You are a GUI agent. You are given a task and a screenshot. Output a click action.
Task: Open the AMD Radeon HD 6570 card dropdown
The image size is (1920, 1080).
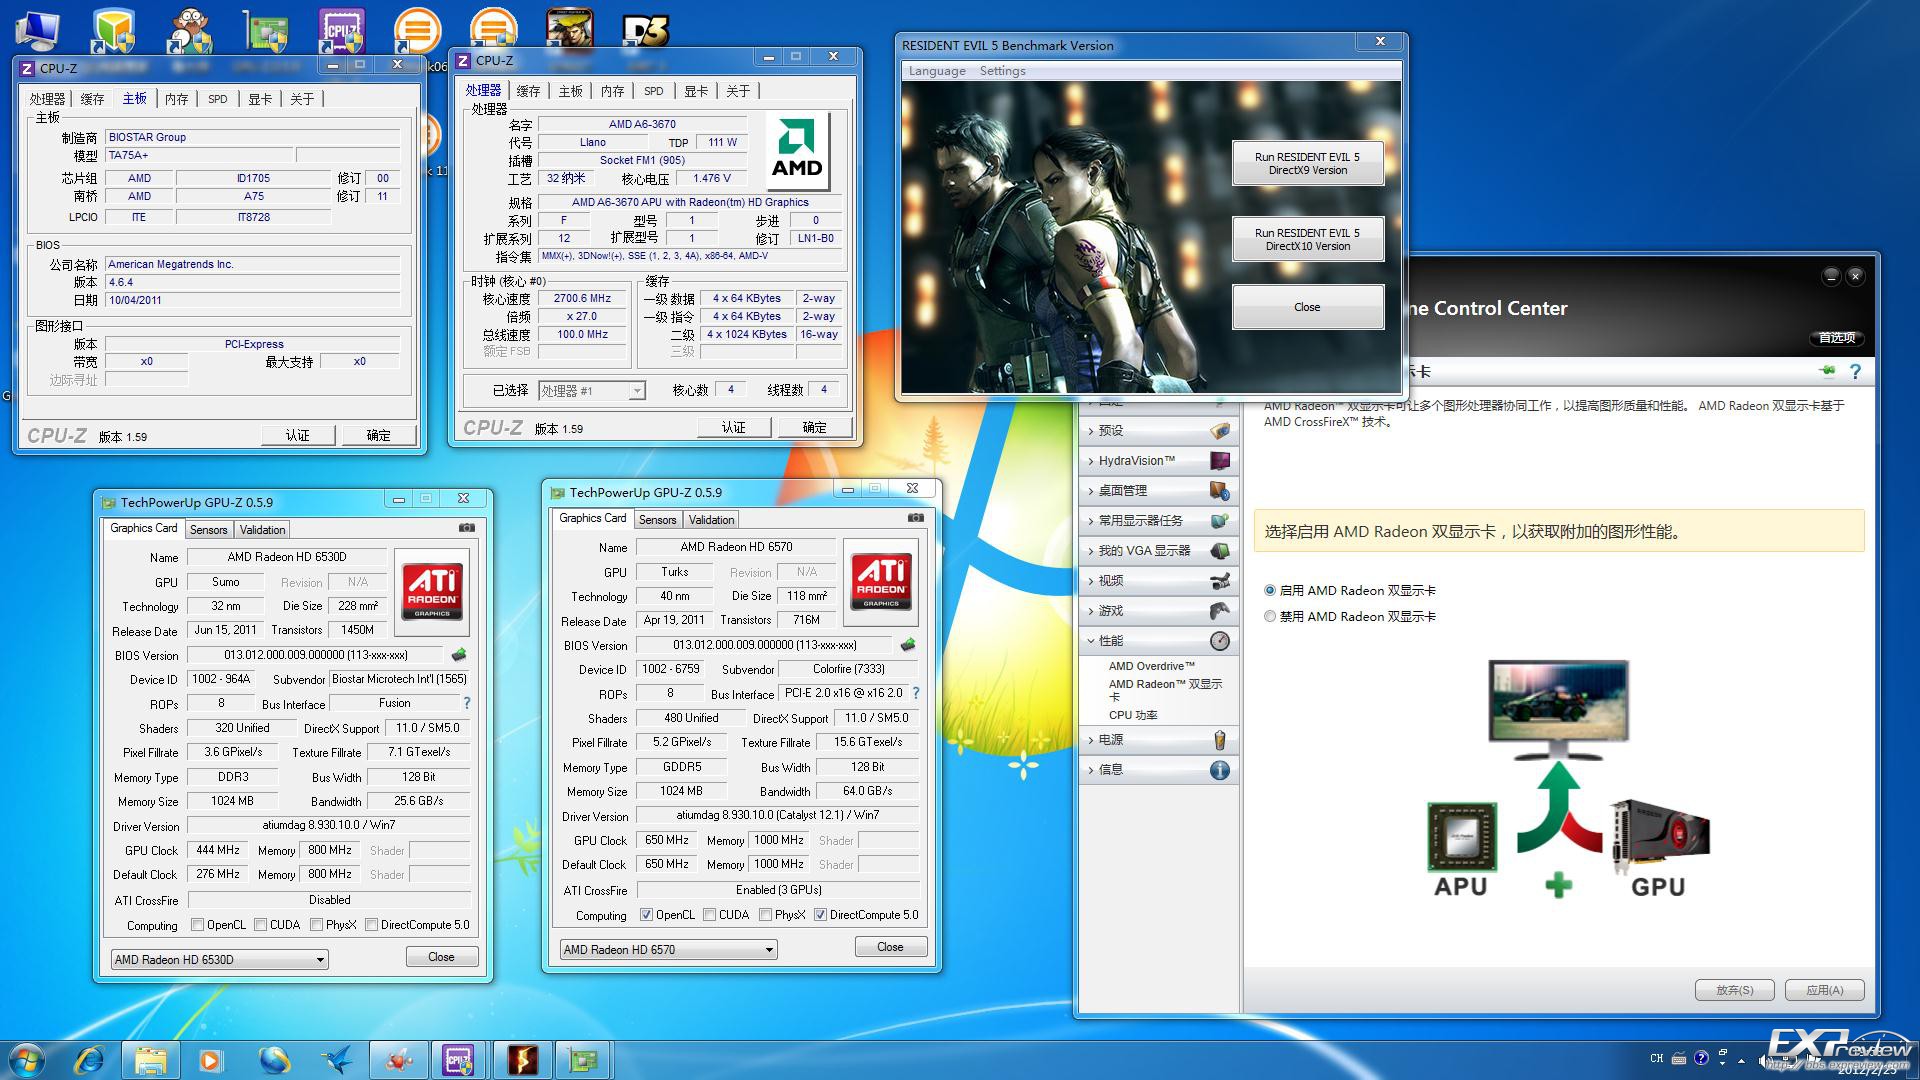click(668, 950)
